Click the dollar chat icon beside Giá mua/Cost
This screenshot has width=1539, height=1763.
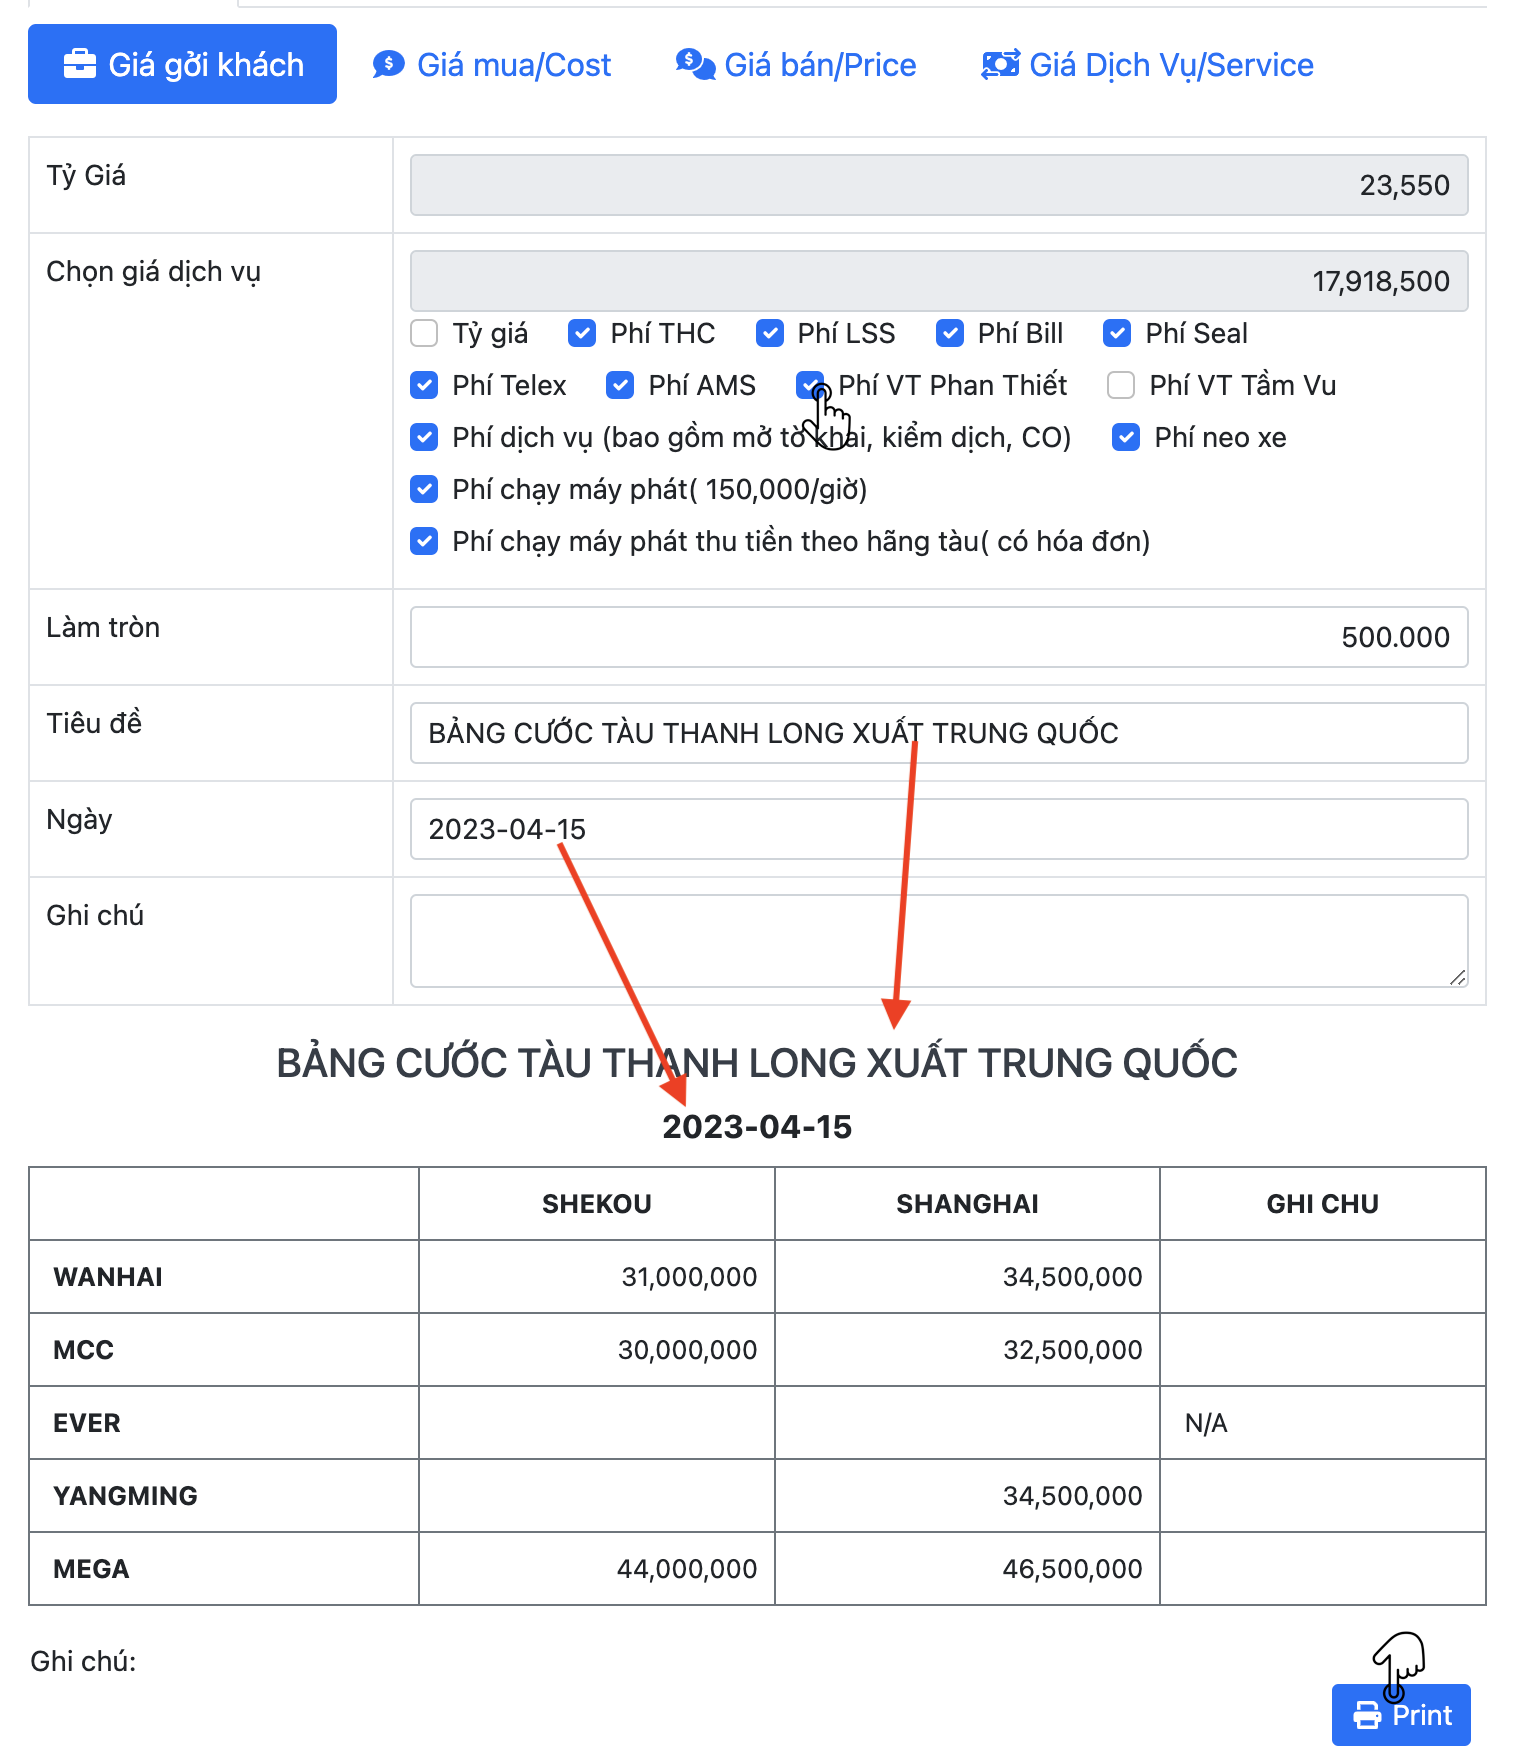[388, 64]
